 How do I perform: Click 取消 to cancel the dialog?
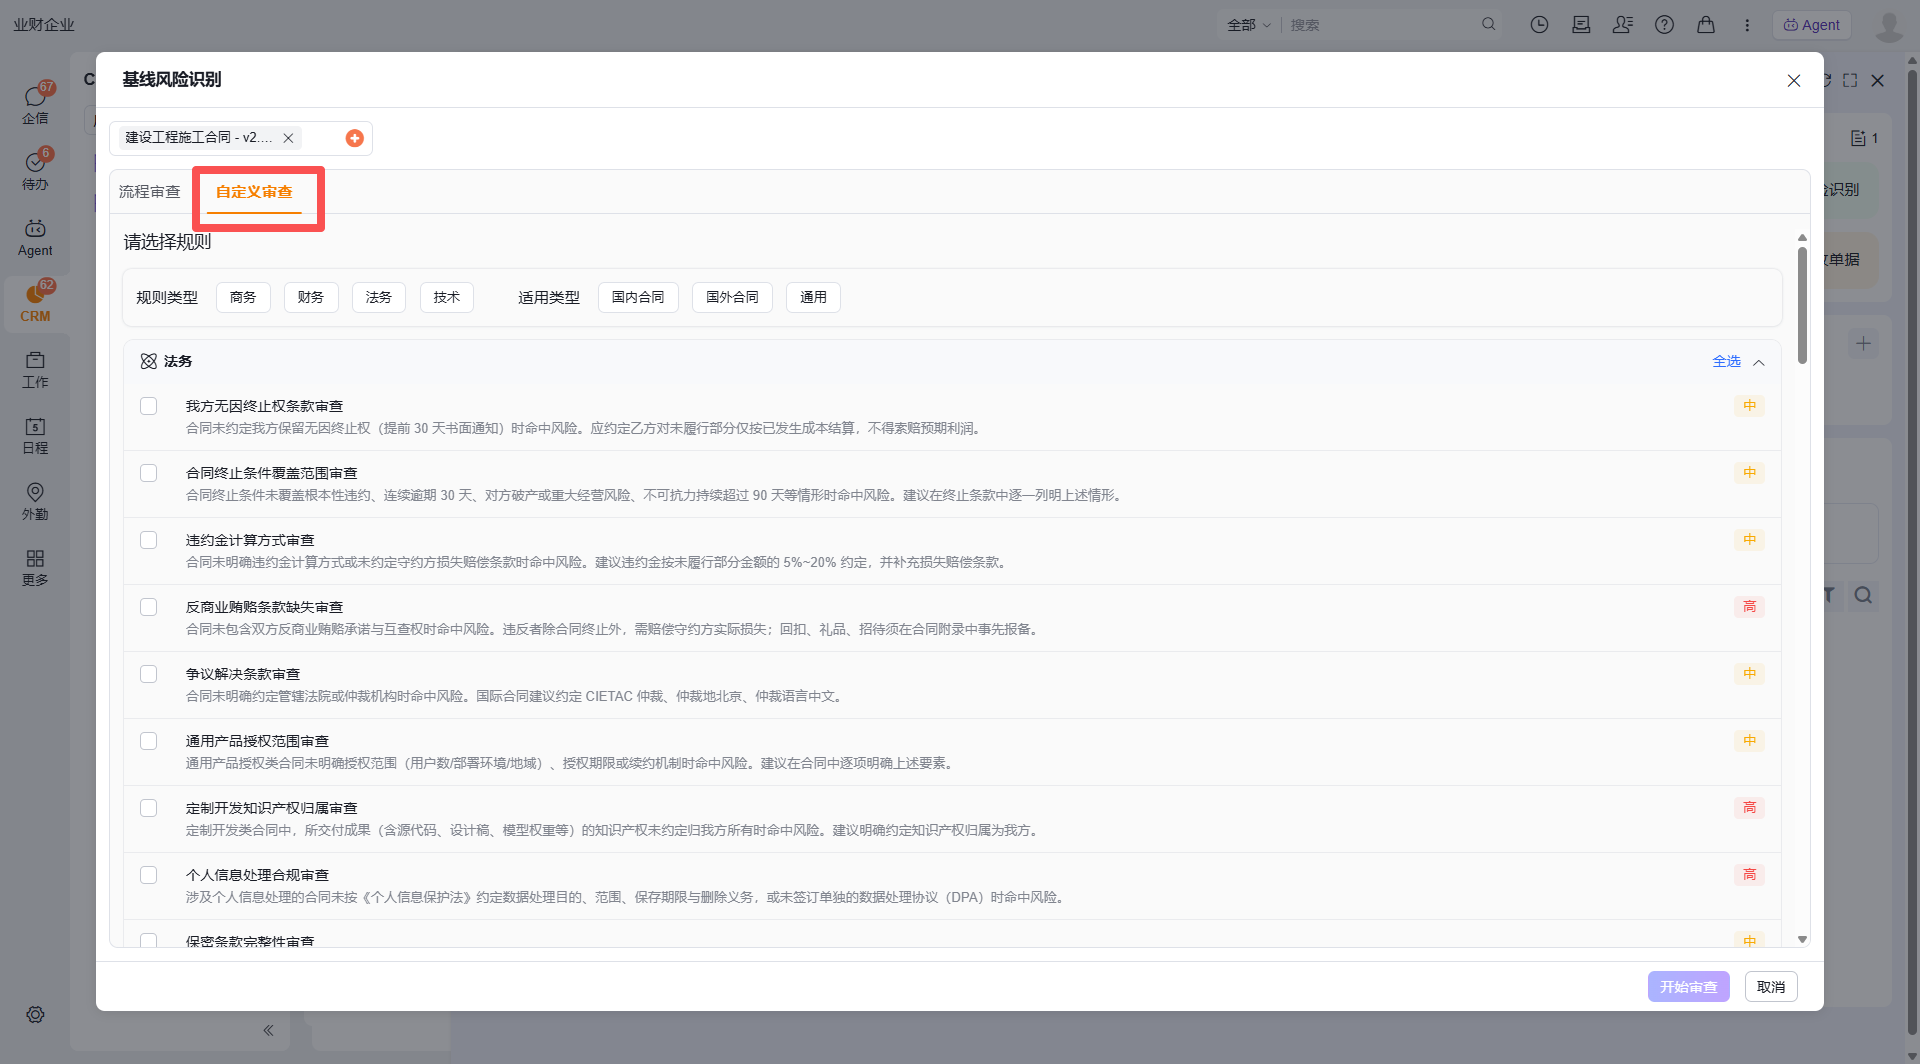(x=1771, y=987)
